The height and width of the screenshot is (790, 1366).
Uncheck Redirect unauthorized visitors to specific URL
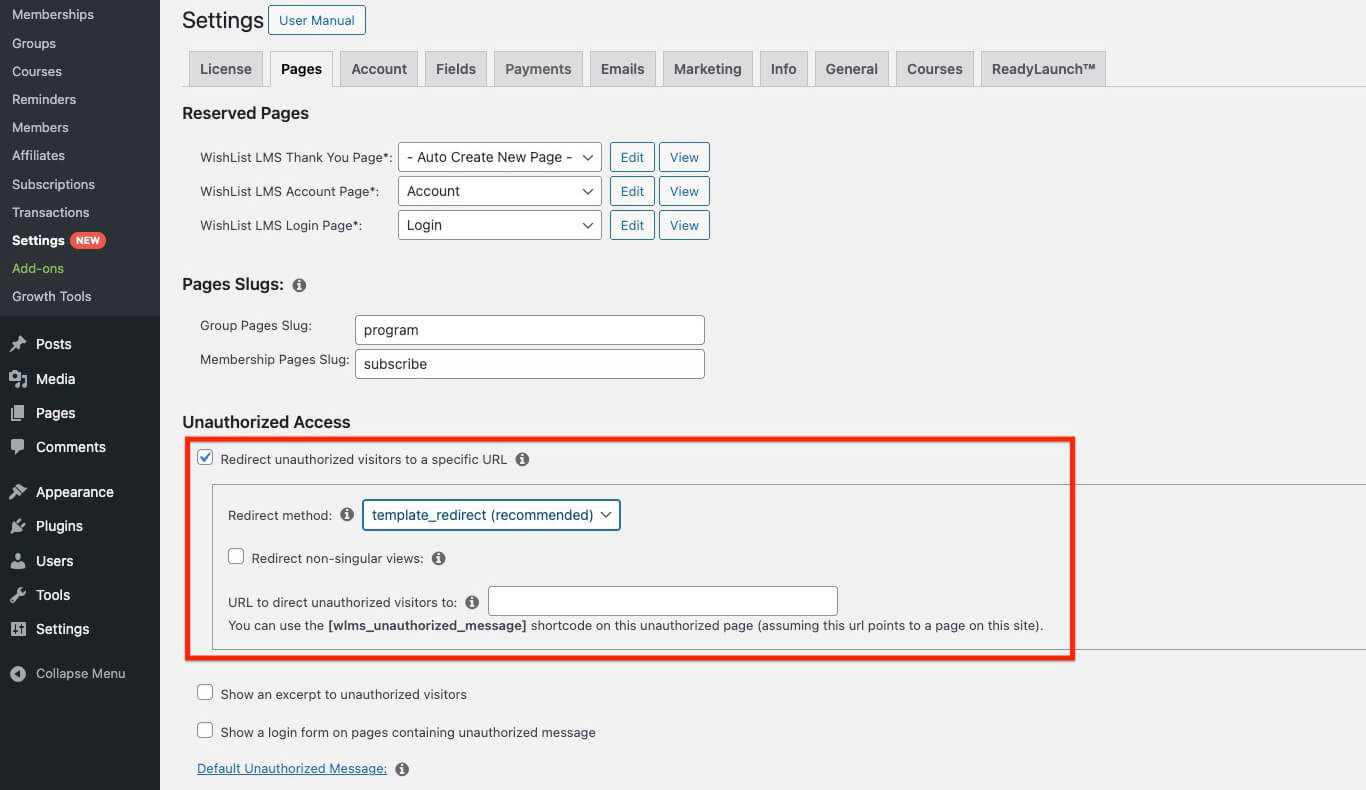205,458
